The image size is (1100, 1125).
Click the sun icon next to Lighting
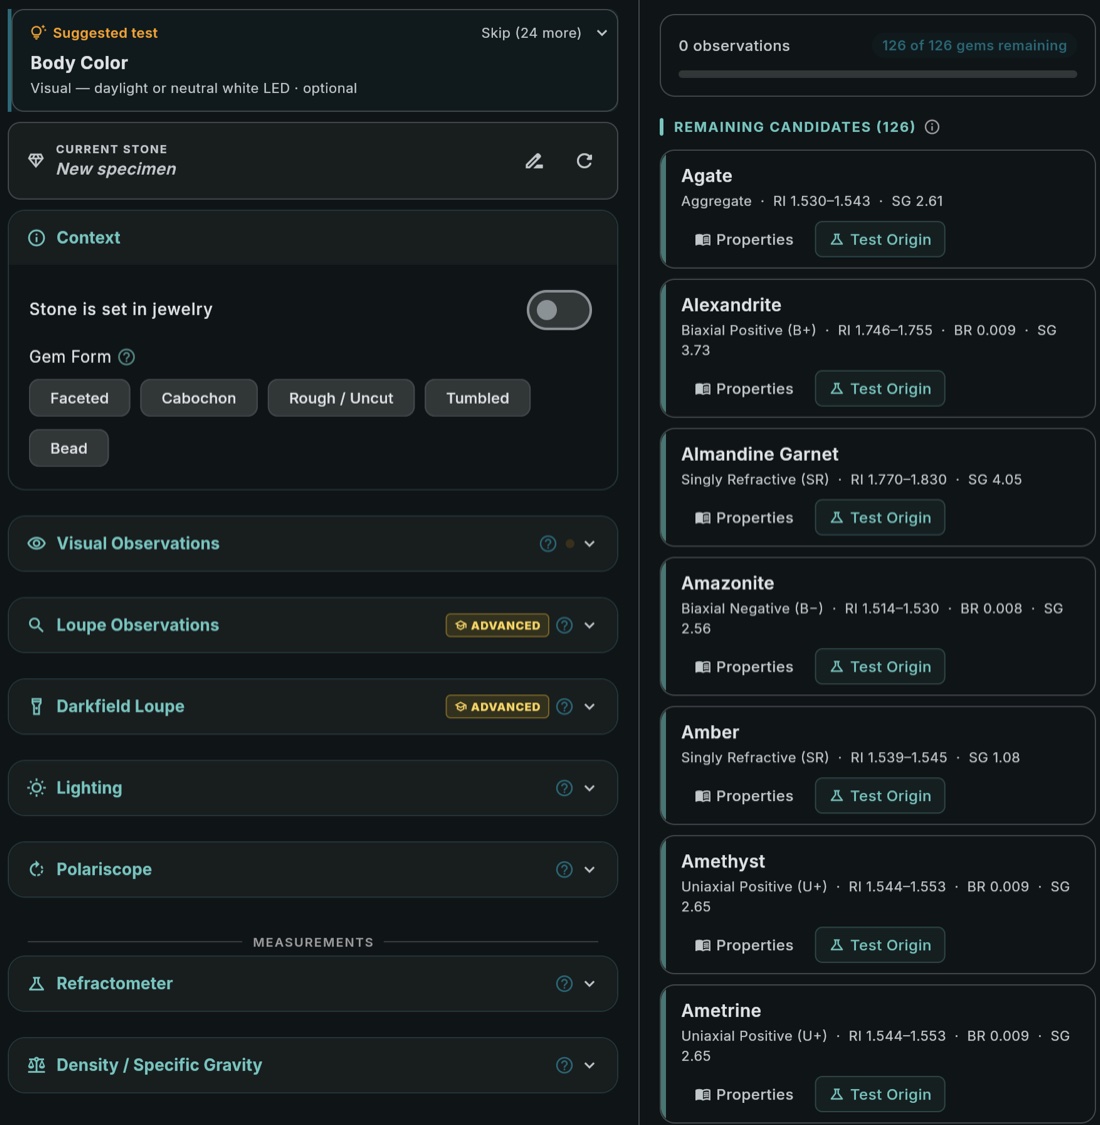(36, 788)
